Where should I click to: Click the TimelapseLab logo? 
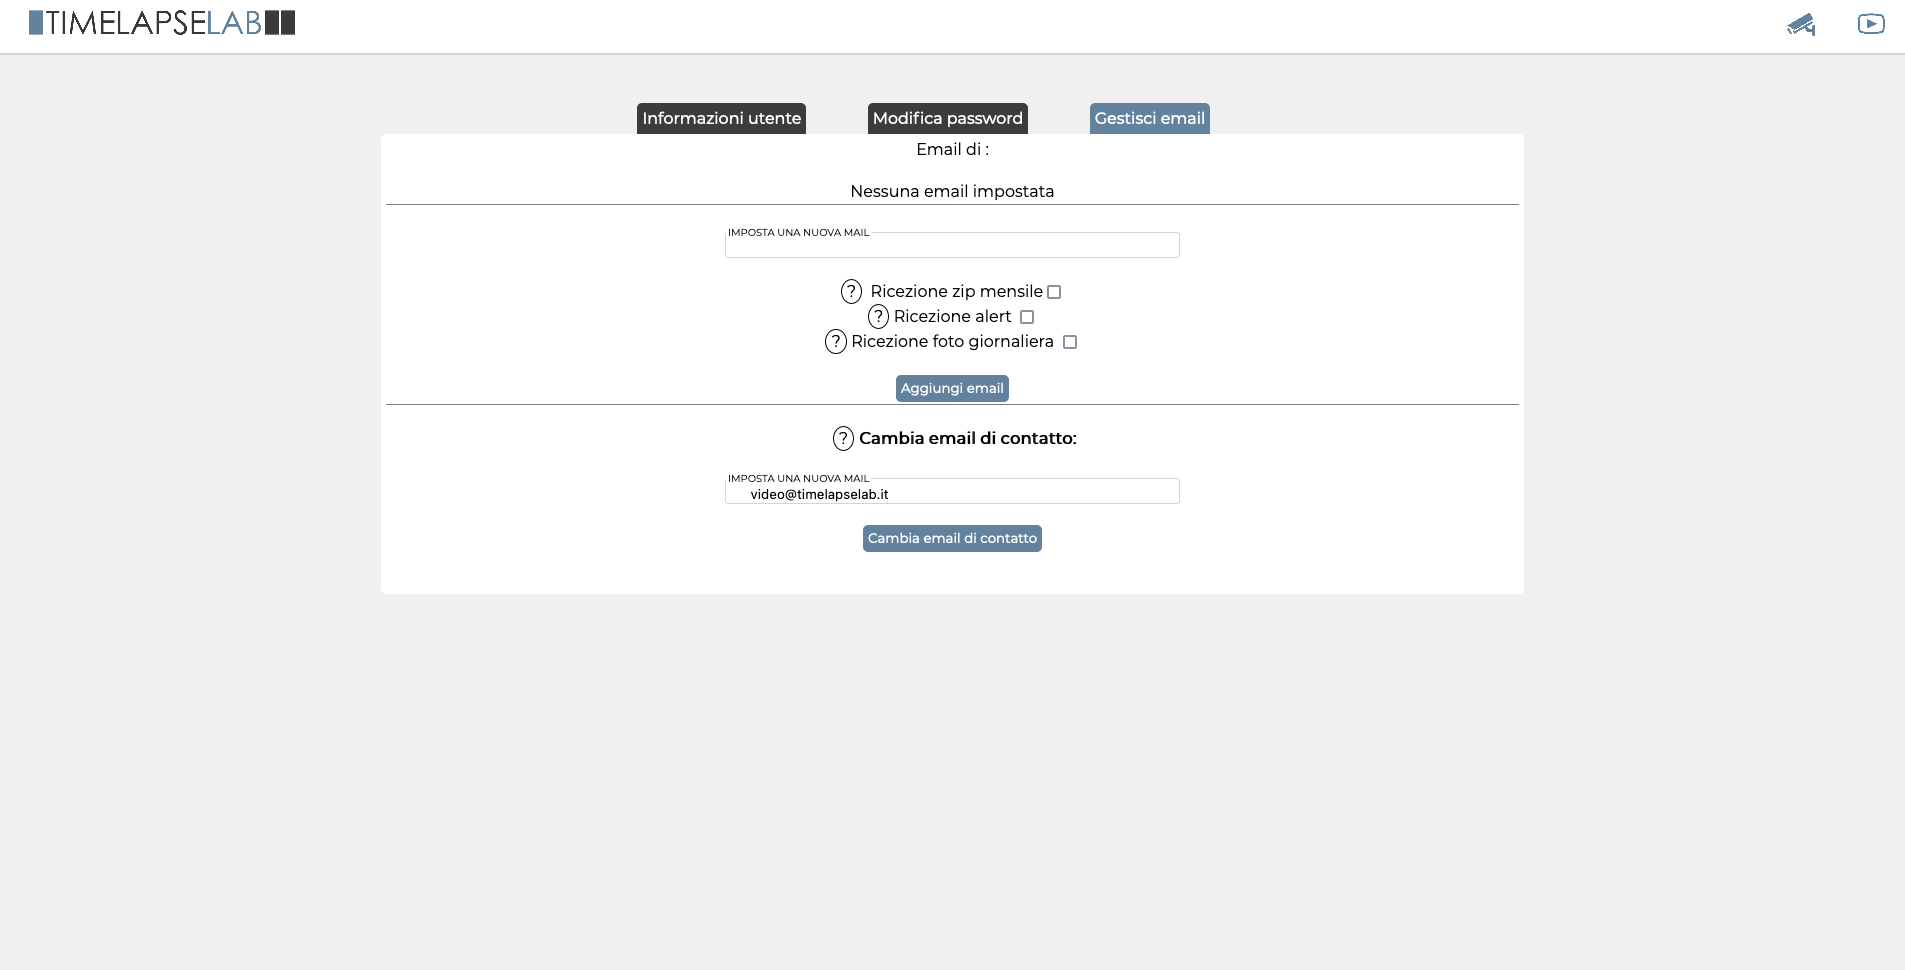pos(162,23)
